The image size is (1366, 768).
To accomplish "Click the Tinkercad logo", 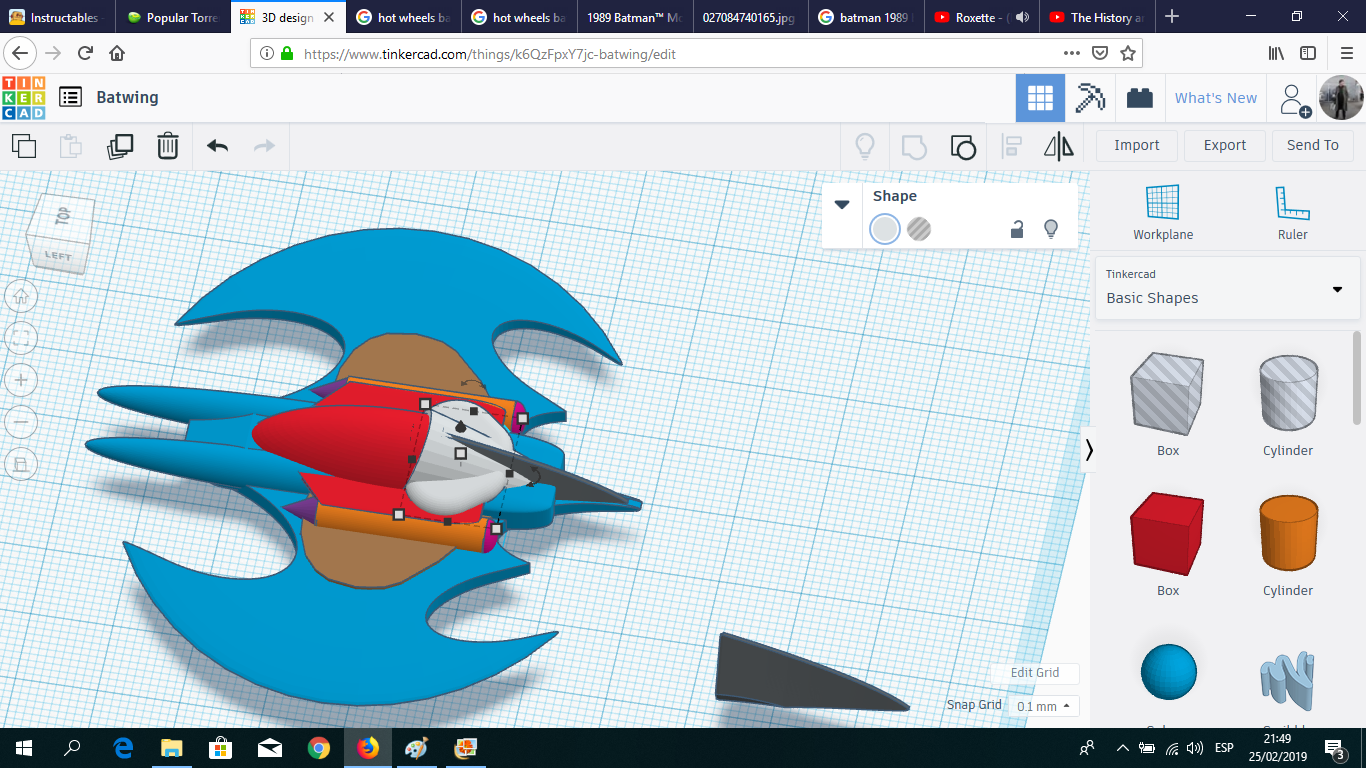I will click(23, 98).
